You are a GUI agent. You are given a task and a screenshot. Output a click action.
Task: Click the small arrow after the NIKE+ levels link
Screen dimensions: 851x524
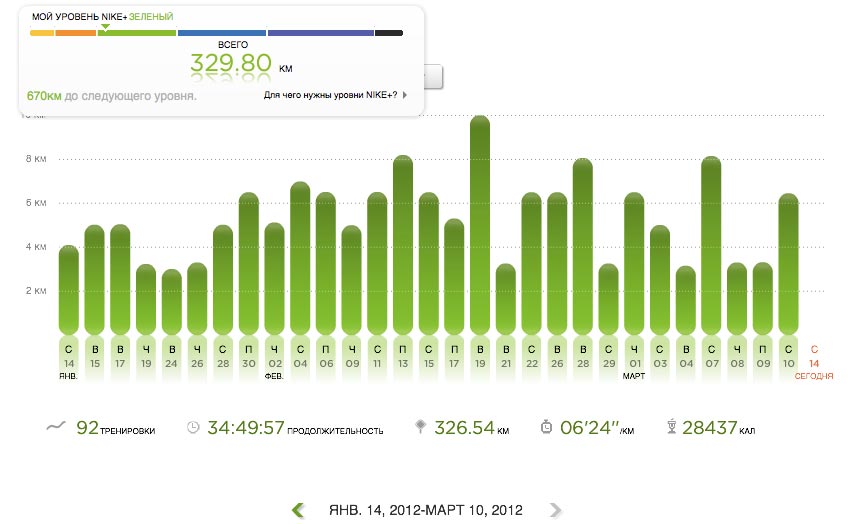point(404,95)
